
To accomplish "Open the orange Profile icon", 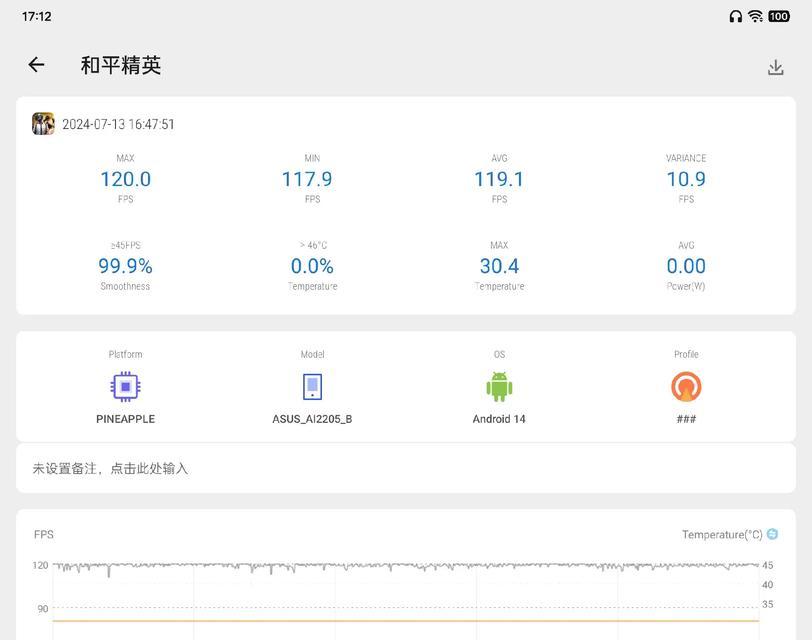I will tap(686, 386).
